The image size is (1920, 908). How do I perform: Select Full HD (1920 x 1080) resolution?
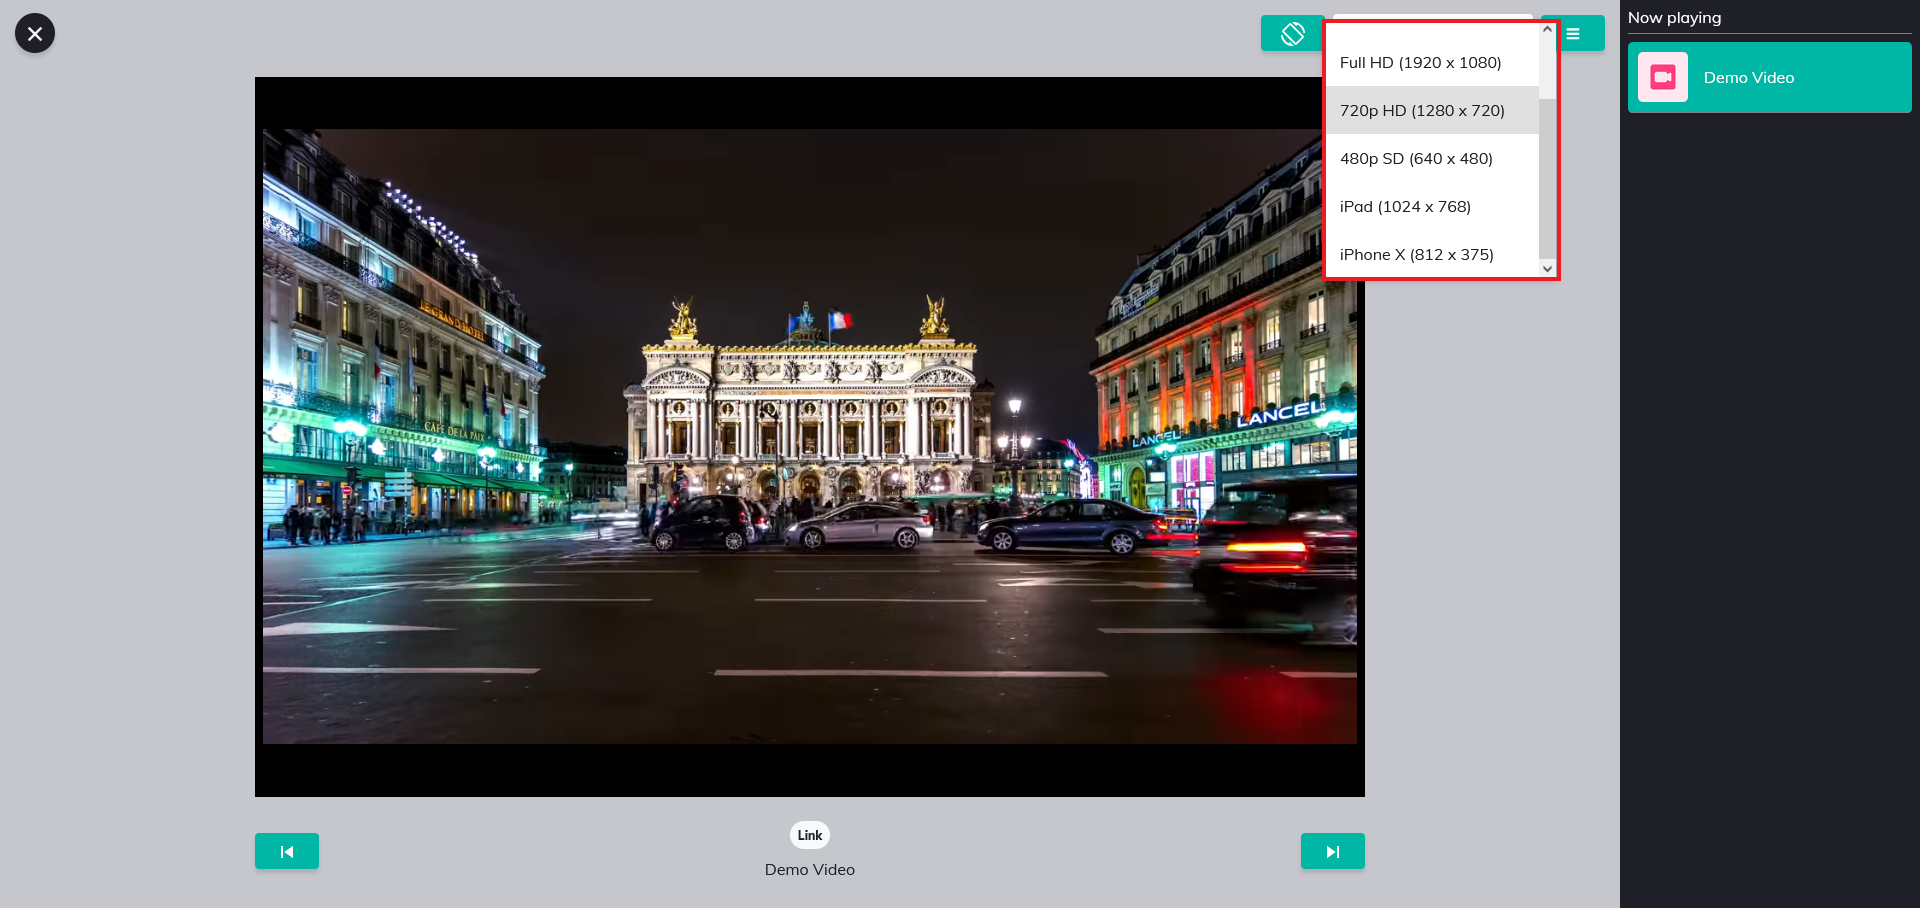click(1420, 62)
